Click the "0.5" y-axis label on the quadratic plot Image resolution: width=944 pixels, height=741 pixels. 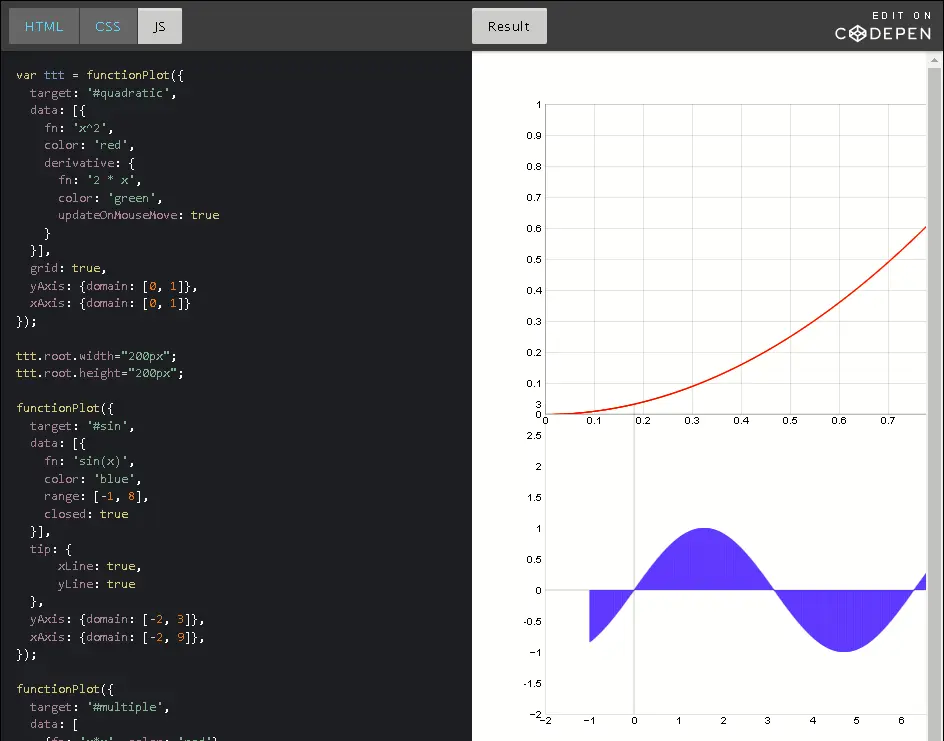pos(534,259)
